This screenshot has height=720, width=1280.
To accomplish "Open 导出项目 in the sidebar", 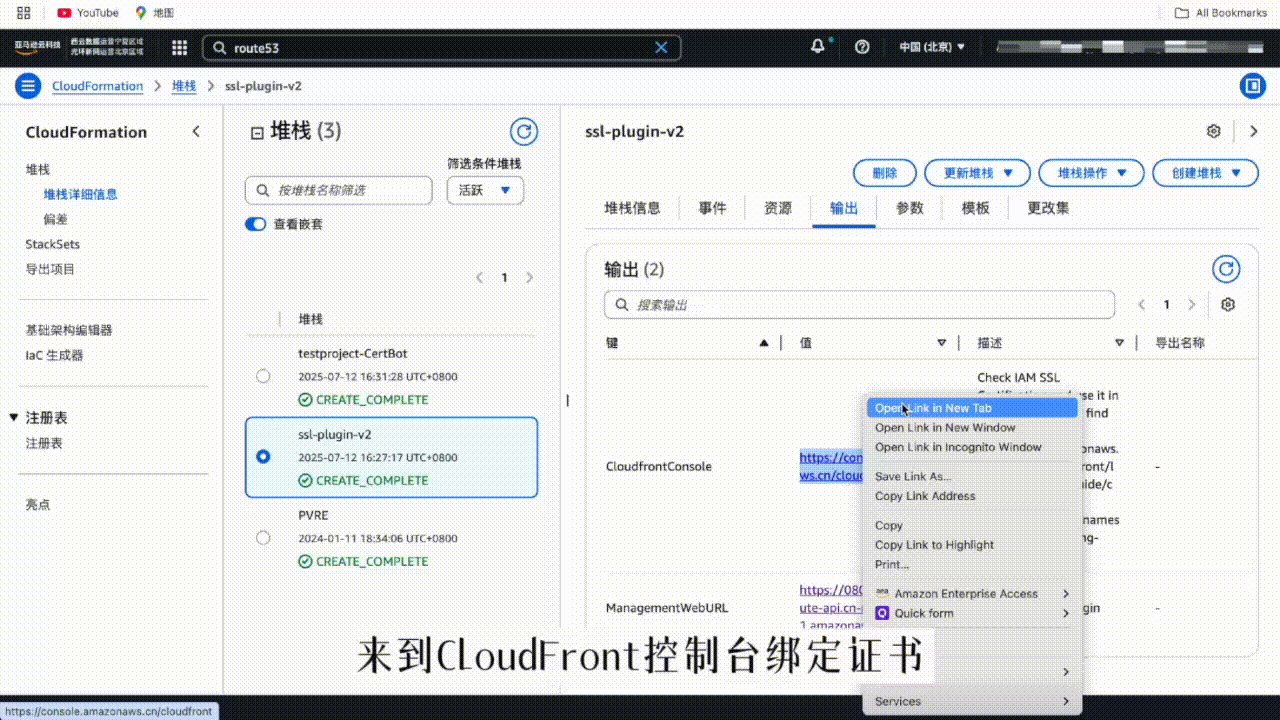I will [x=50, y=269].
